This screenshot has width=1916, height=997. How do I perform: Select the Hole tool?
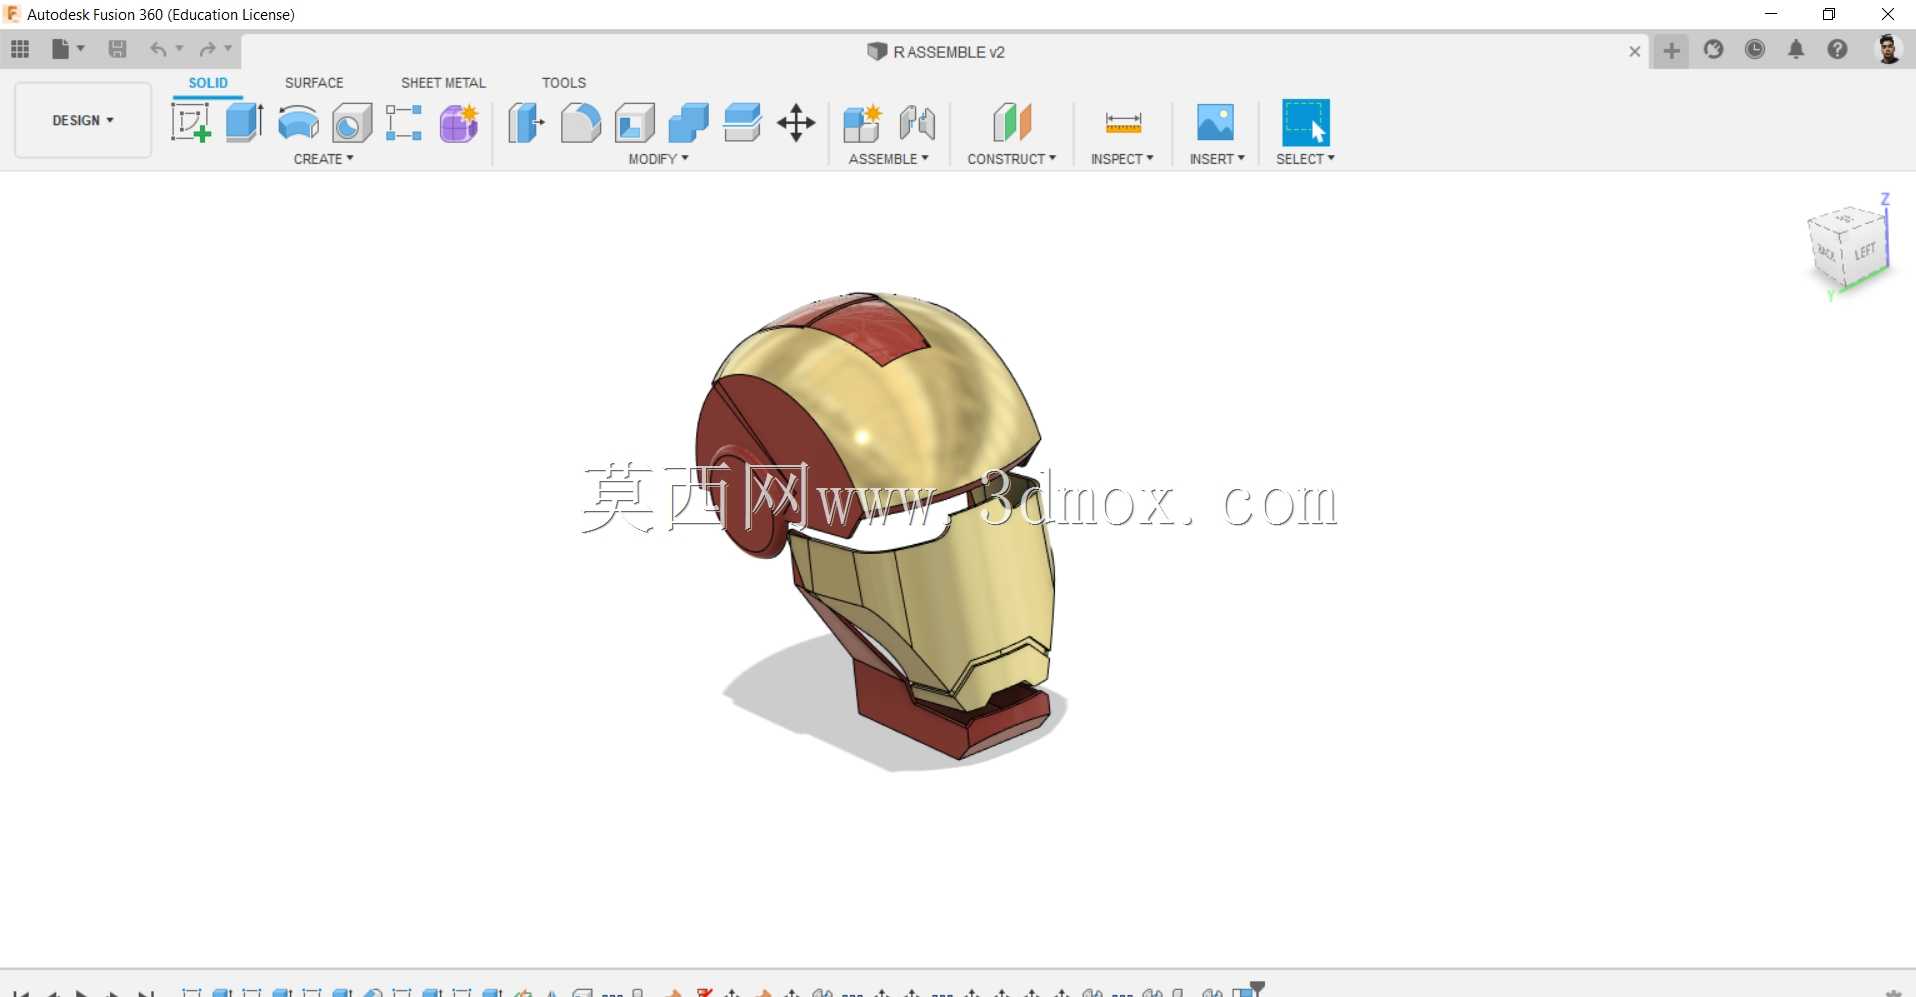tap(352, 123)
